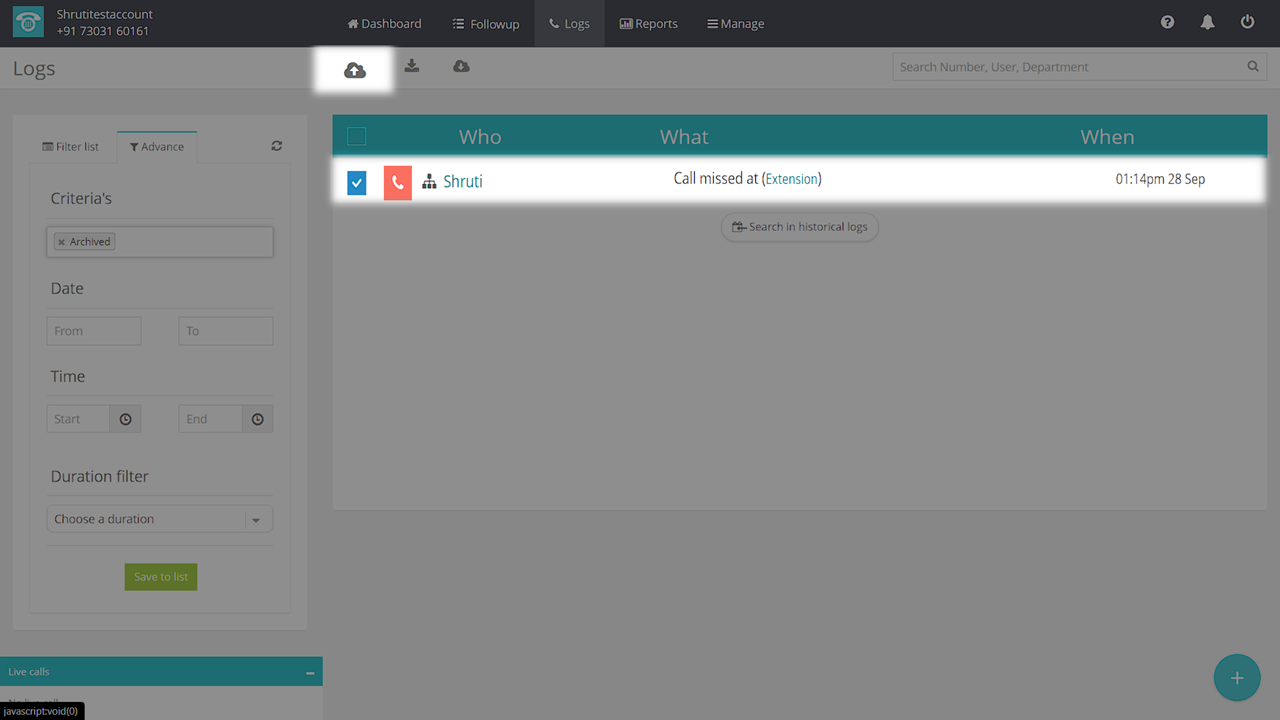Image resolution: width=1280 pixels, height=720 pixels.
Task: Click the download tray icon
Action: click(411, 66)
